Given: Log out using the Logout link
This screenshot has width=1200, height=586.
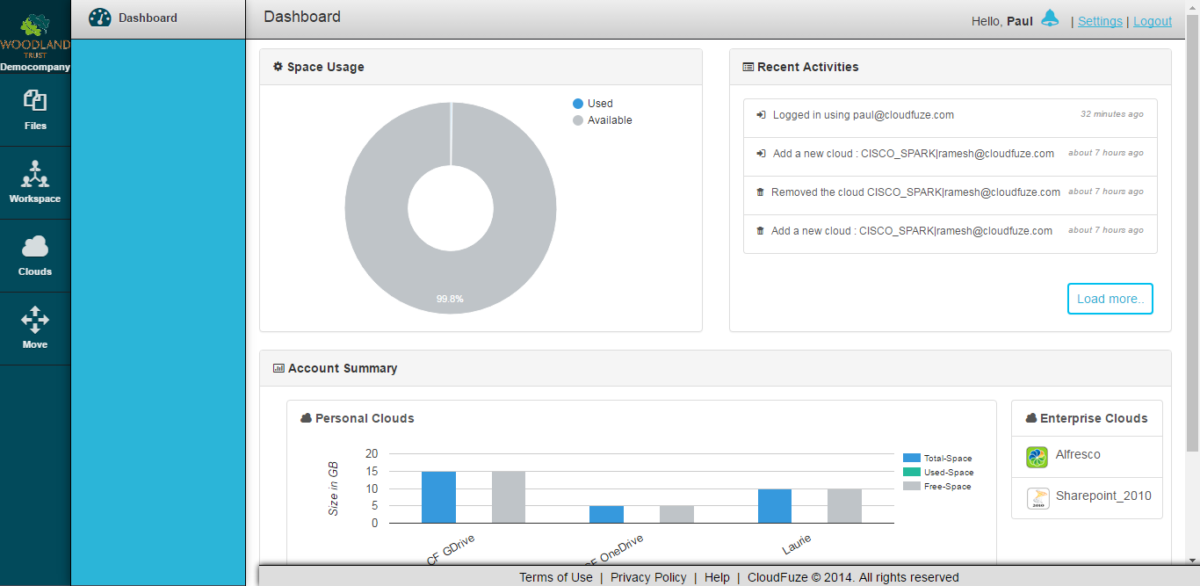Looking at the screenshot, I should coord(1152,20).
